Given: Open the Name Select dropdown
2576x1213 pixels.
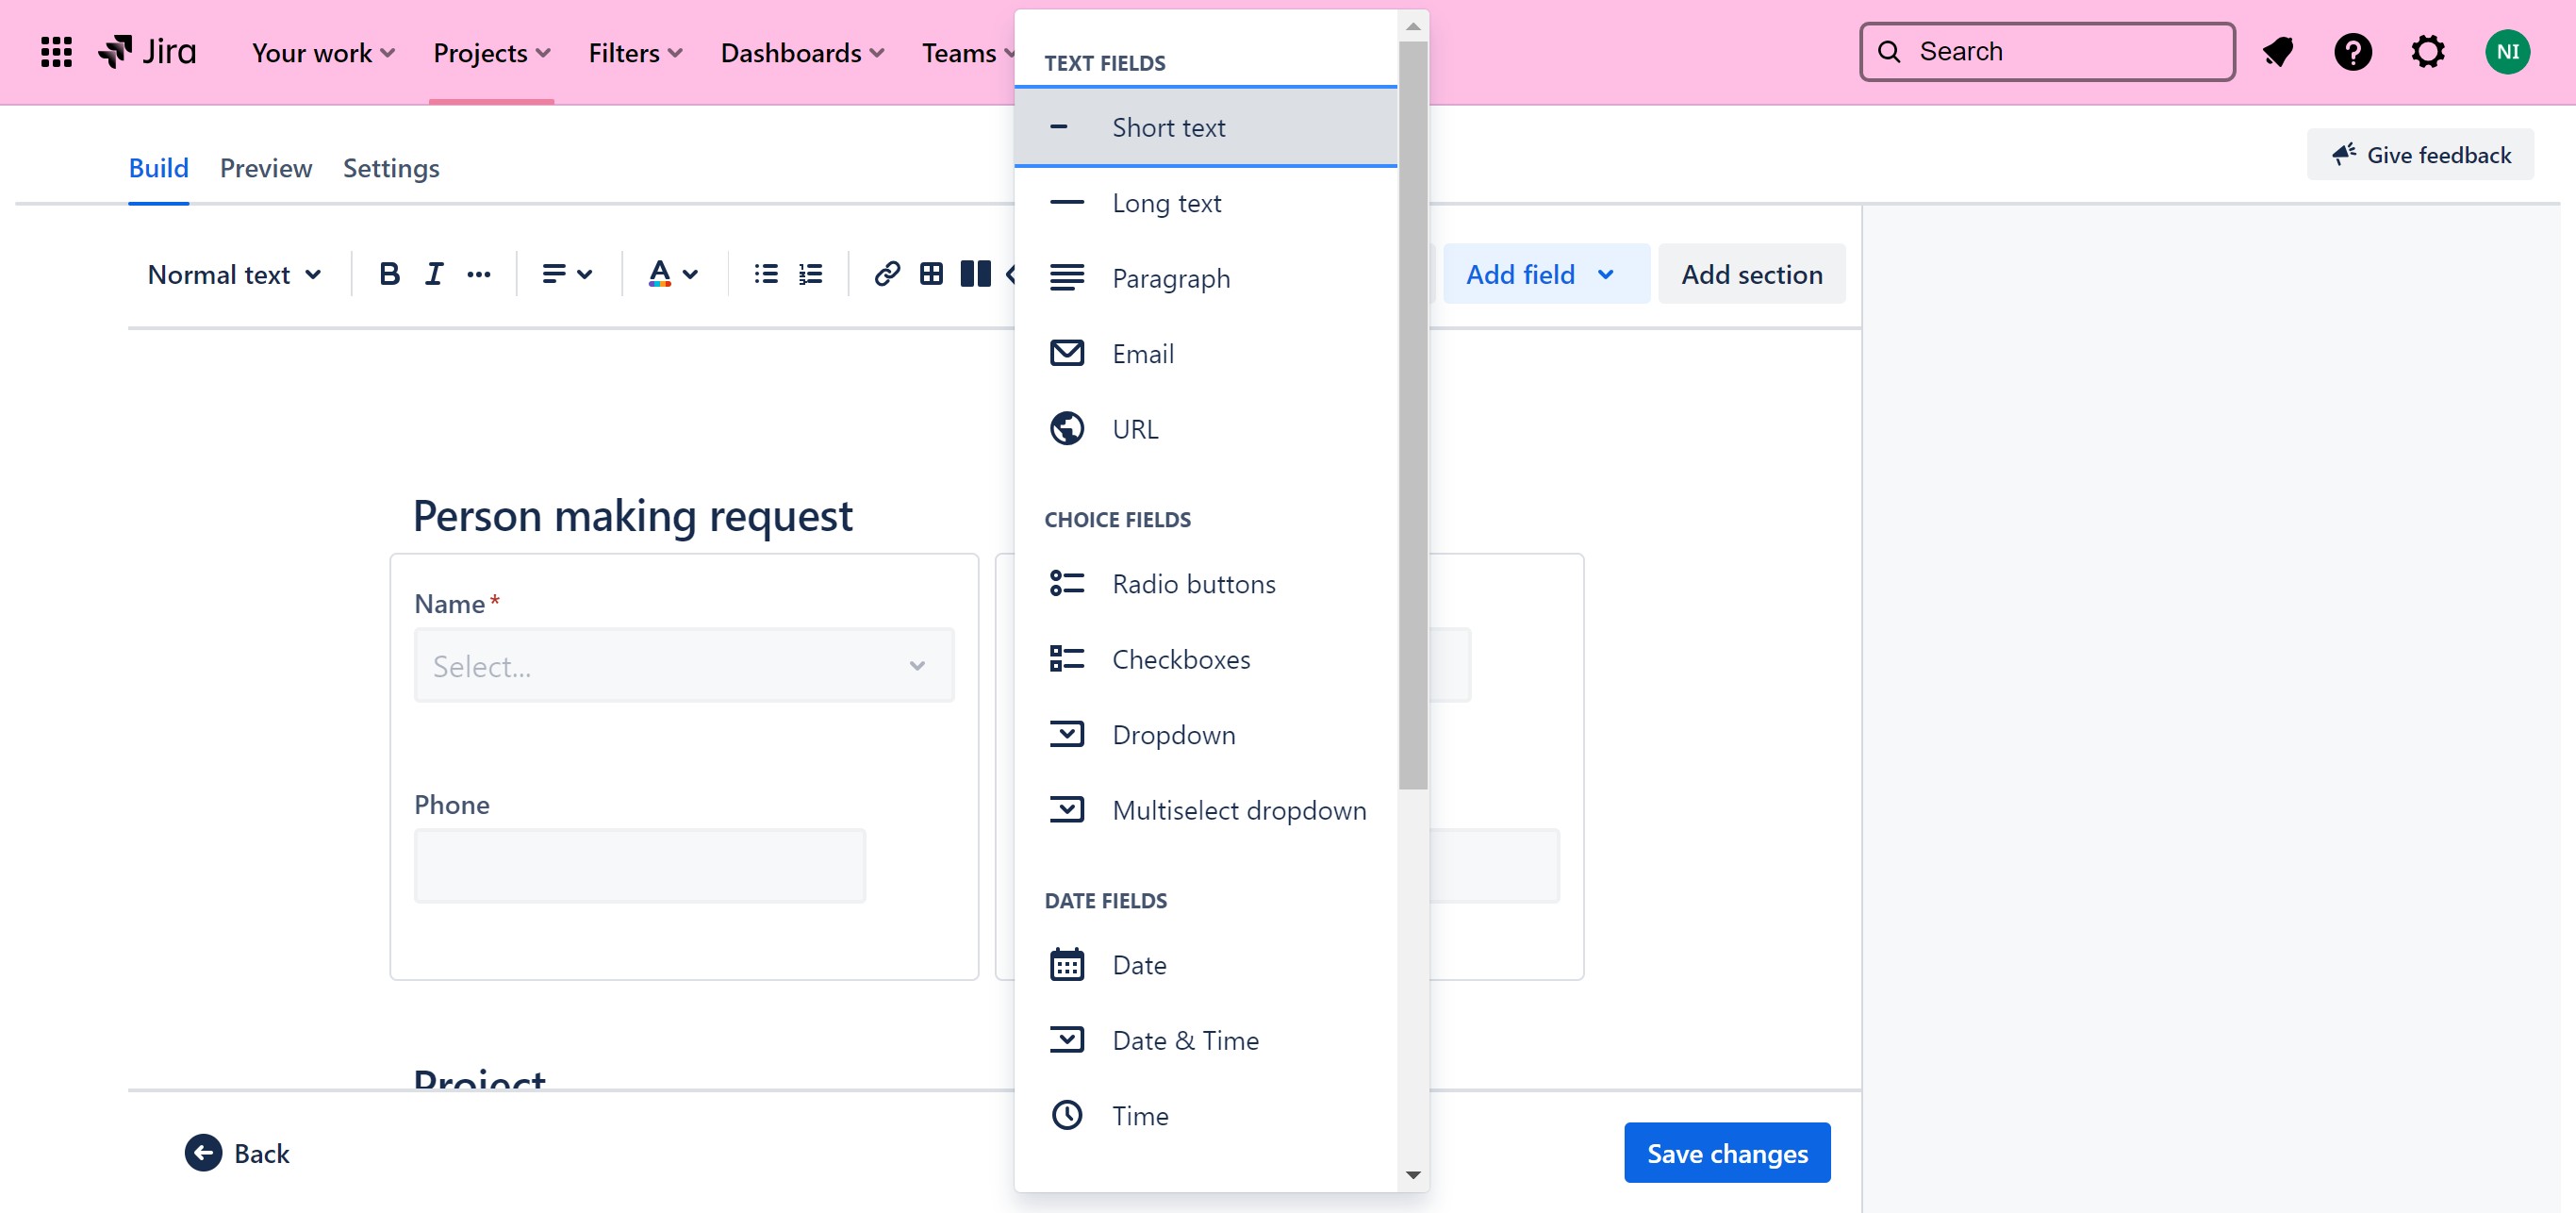Looking at the screenshot, I should (x=683, y=666).
